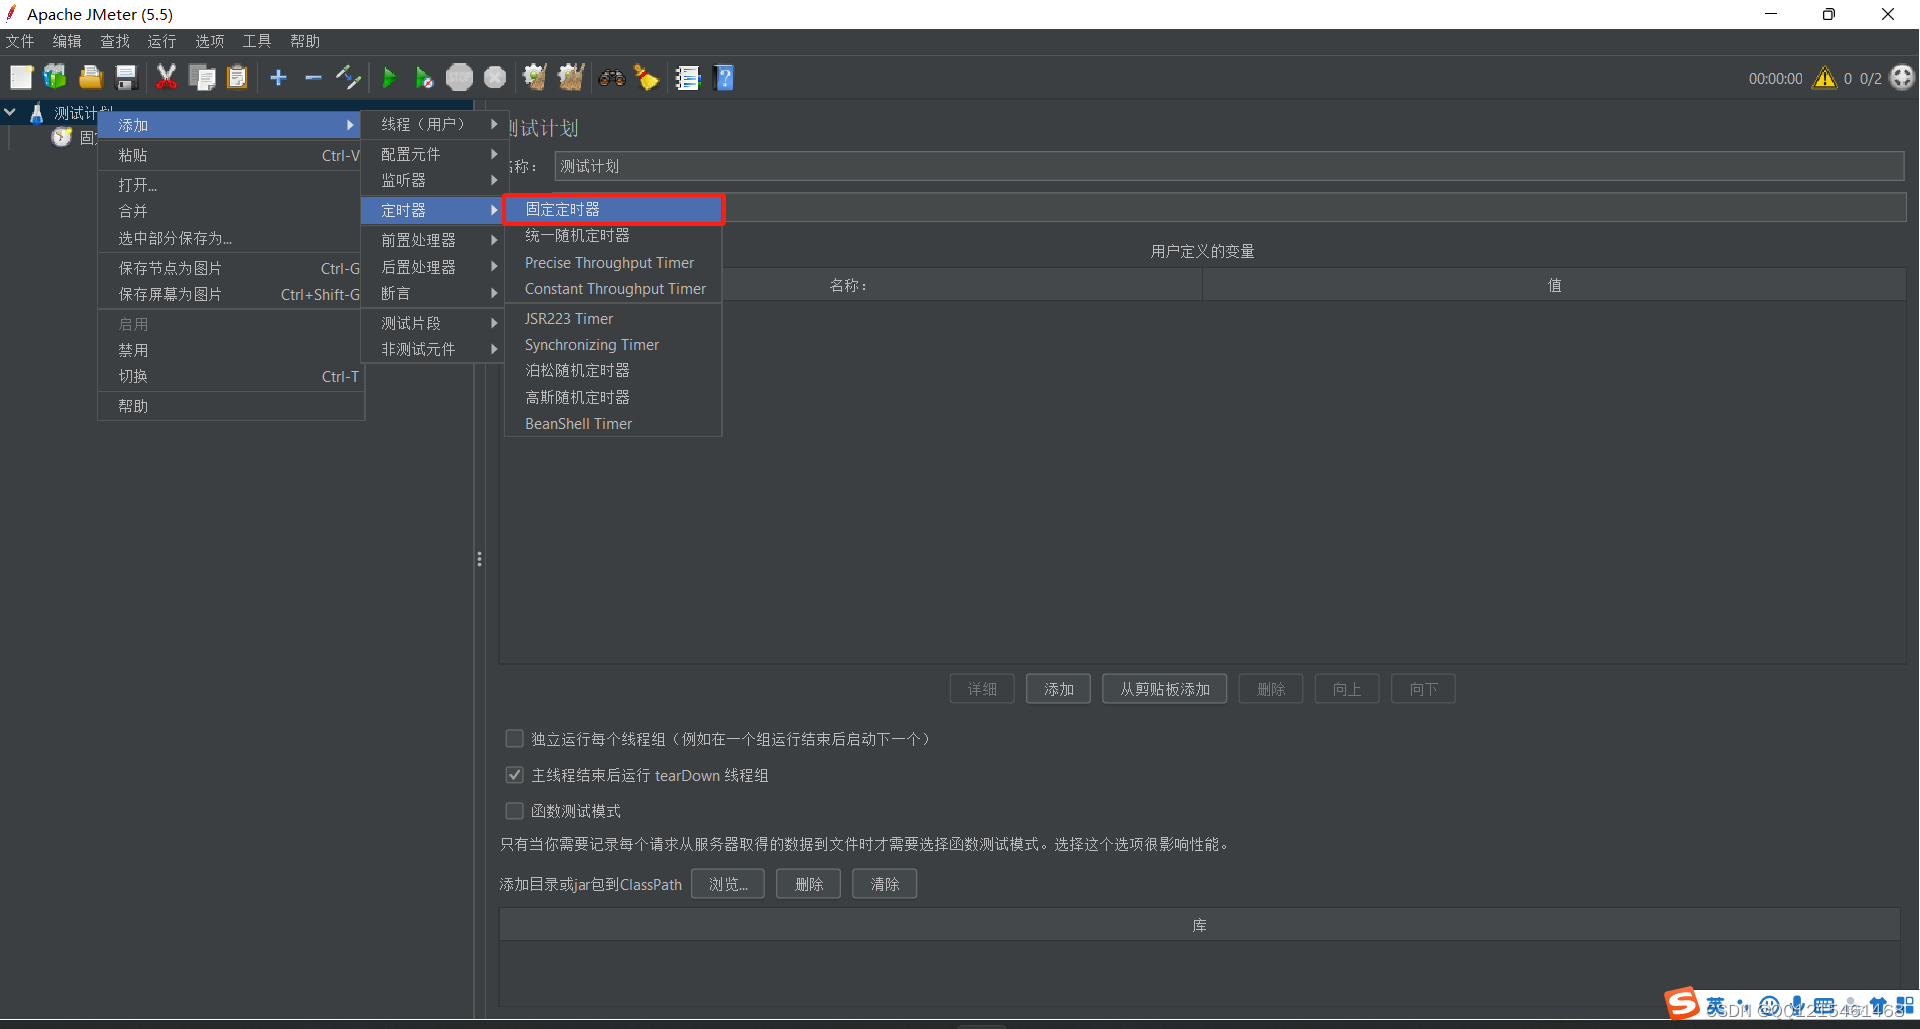Click the 名称 field containing 测试计划
The image size is (1920, 1029).
(x=1229, y=166)
